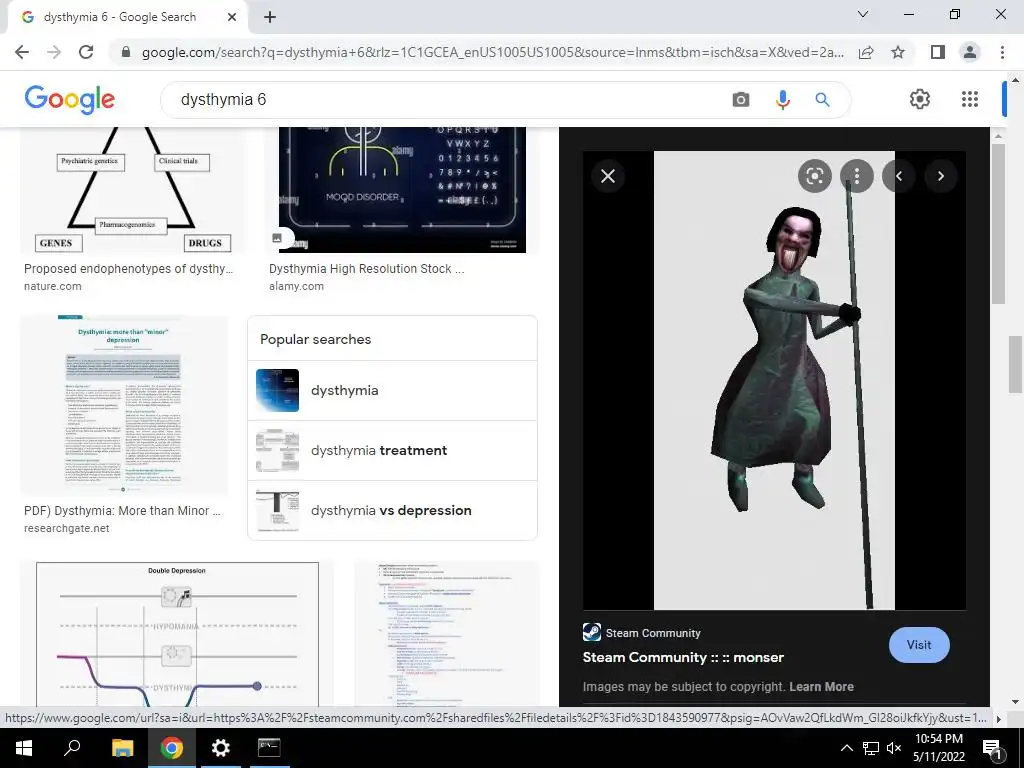Open the Learn More copyright link

tap(821, 687)
